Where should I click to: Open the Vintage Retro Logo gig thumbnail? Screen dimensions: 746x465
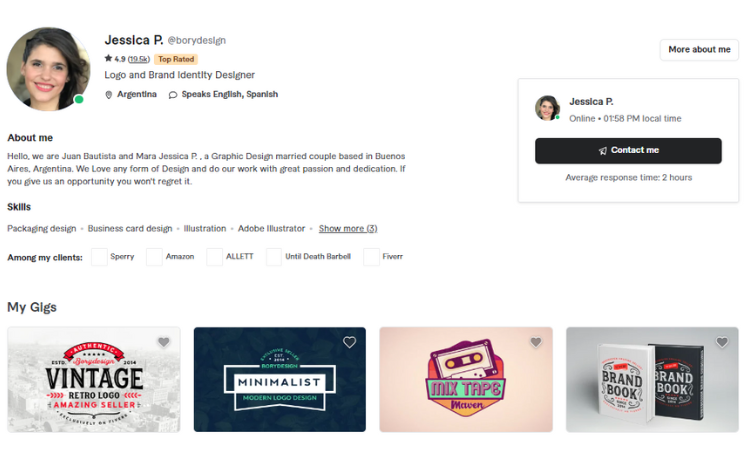pyautogui.click(x=94, y=379)
